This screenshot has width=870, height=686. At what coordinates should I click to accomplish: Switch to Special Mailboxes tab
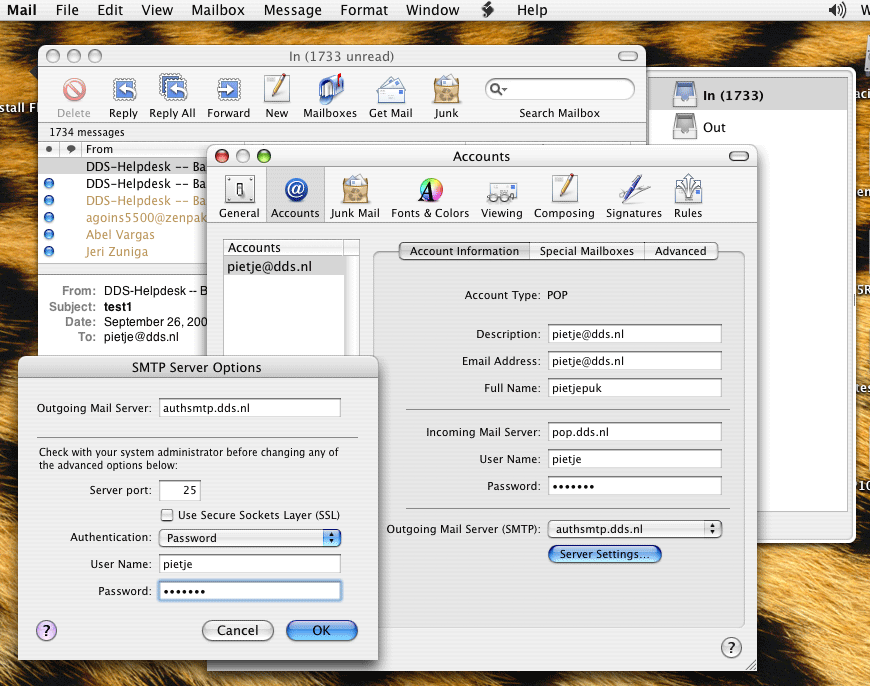[586, 251]
